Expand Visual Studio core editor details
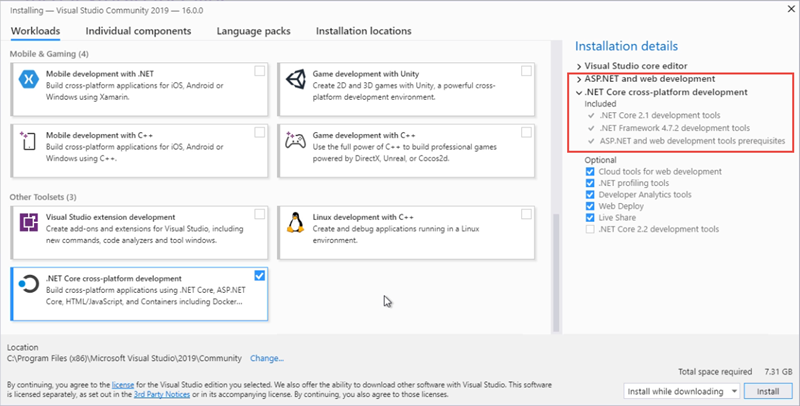800x406 pixels. tap(579, 65)
